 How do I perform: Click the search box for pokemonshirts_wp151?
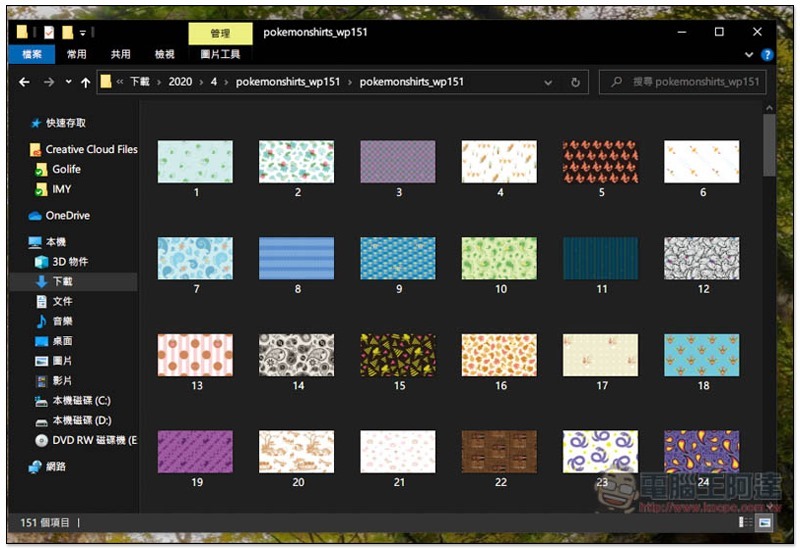(x=683, y=82)
